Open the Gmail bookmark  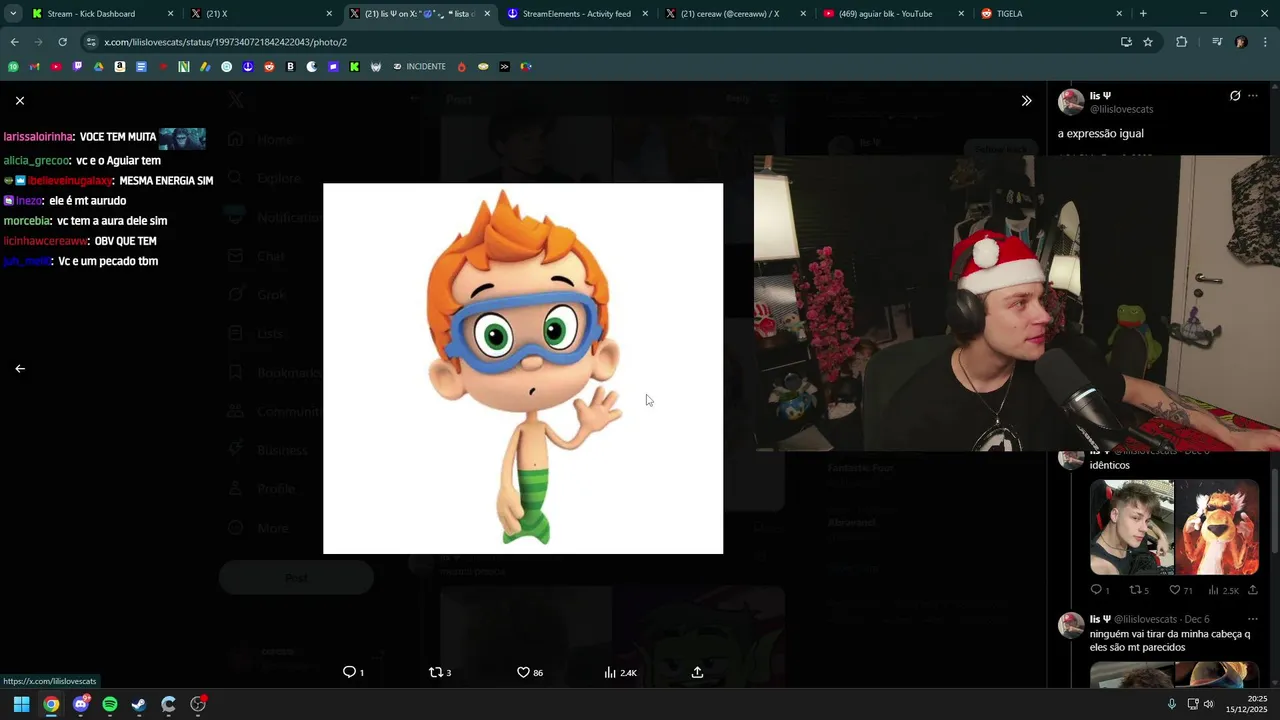coord(34,67)
